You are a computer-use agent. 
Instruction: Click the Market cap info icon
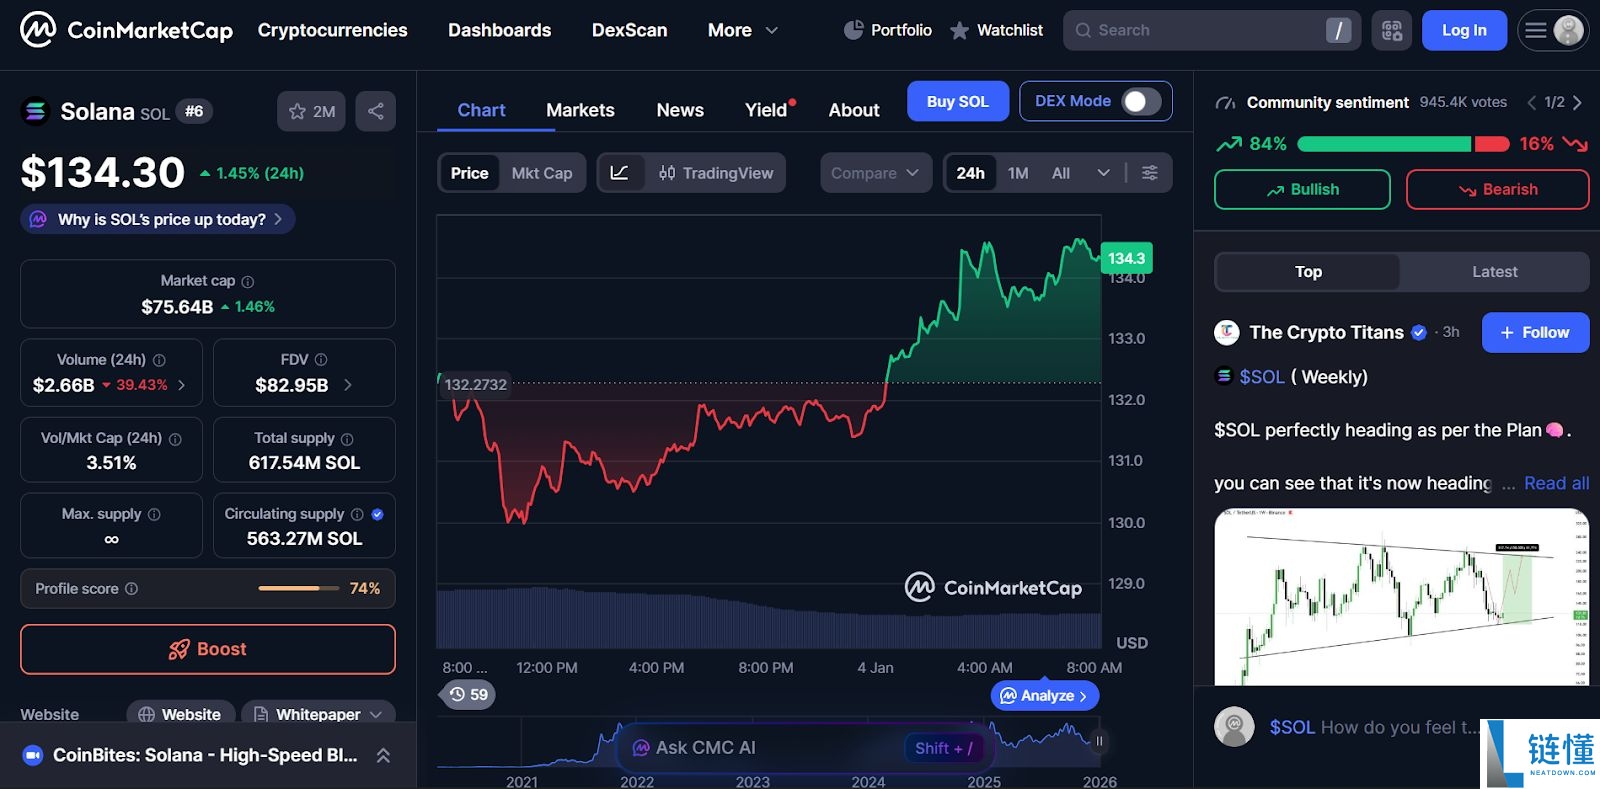(248, 282)
